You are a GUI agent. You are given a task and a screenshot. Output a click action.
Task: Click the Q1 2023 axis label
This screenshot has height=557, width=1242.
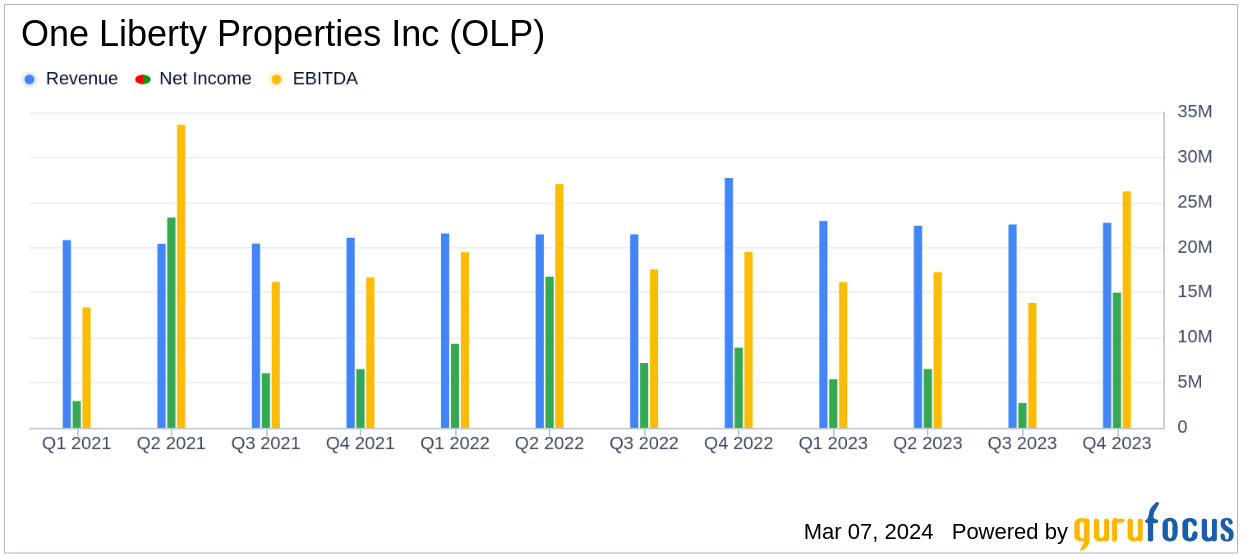833,443
